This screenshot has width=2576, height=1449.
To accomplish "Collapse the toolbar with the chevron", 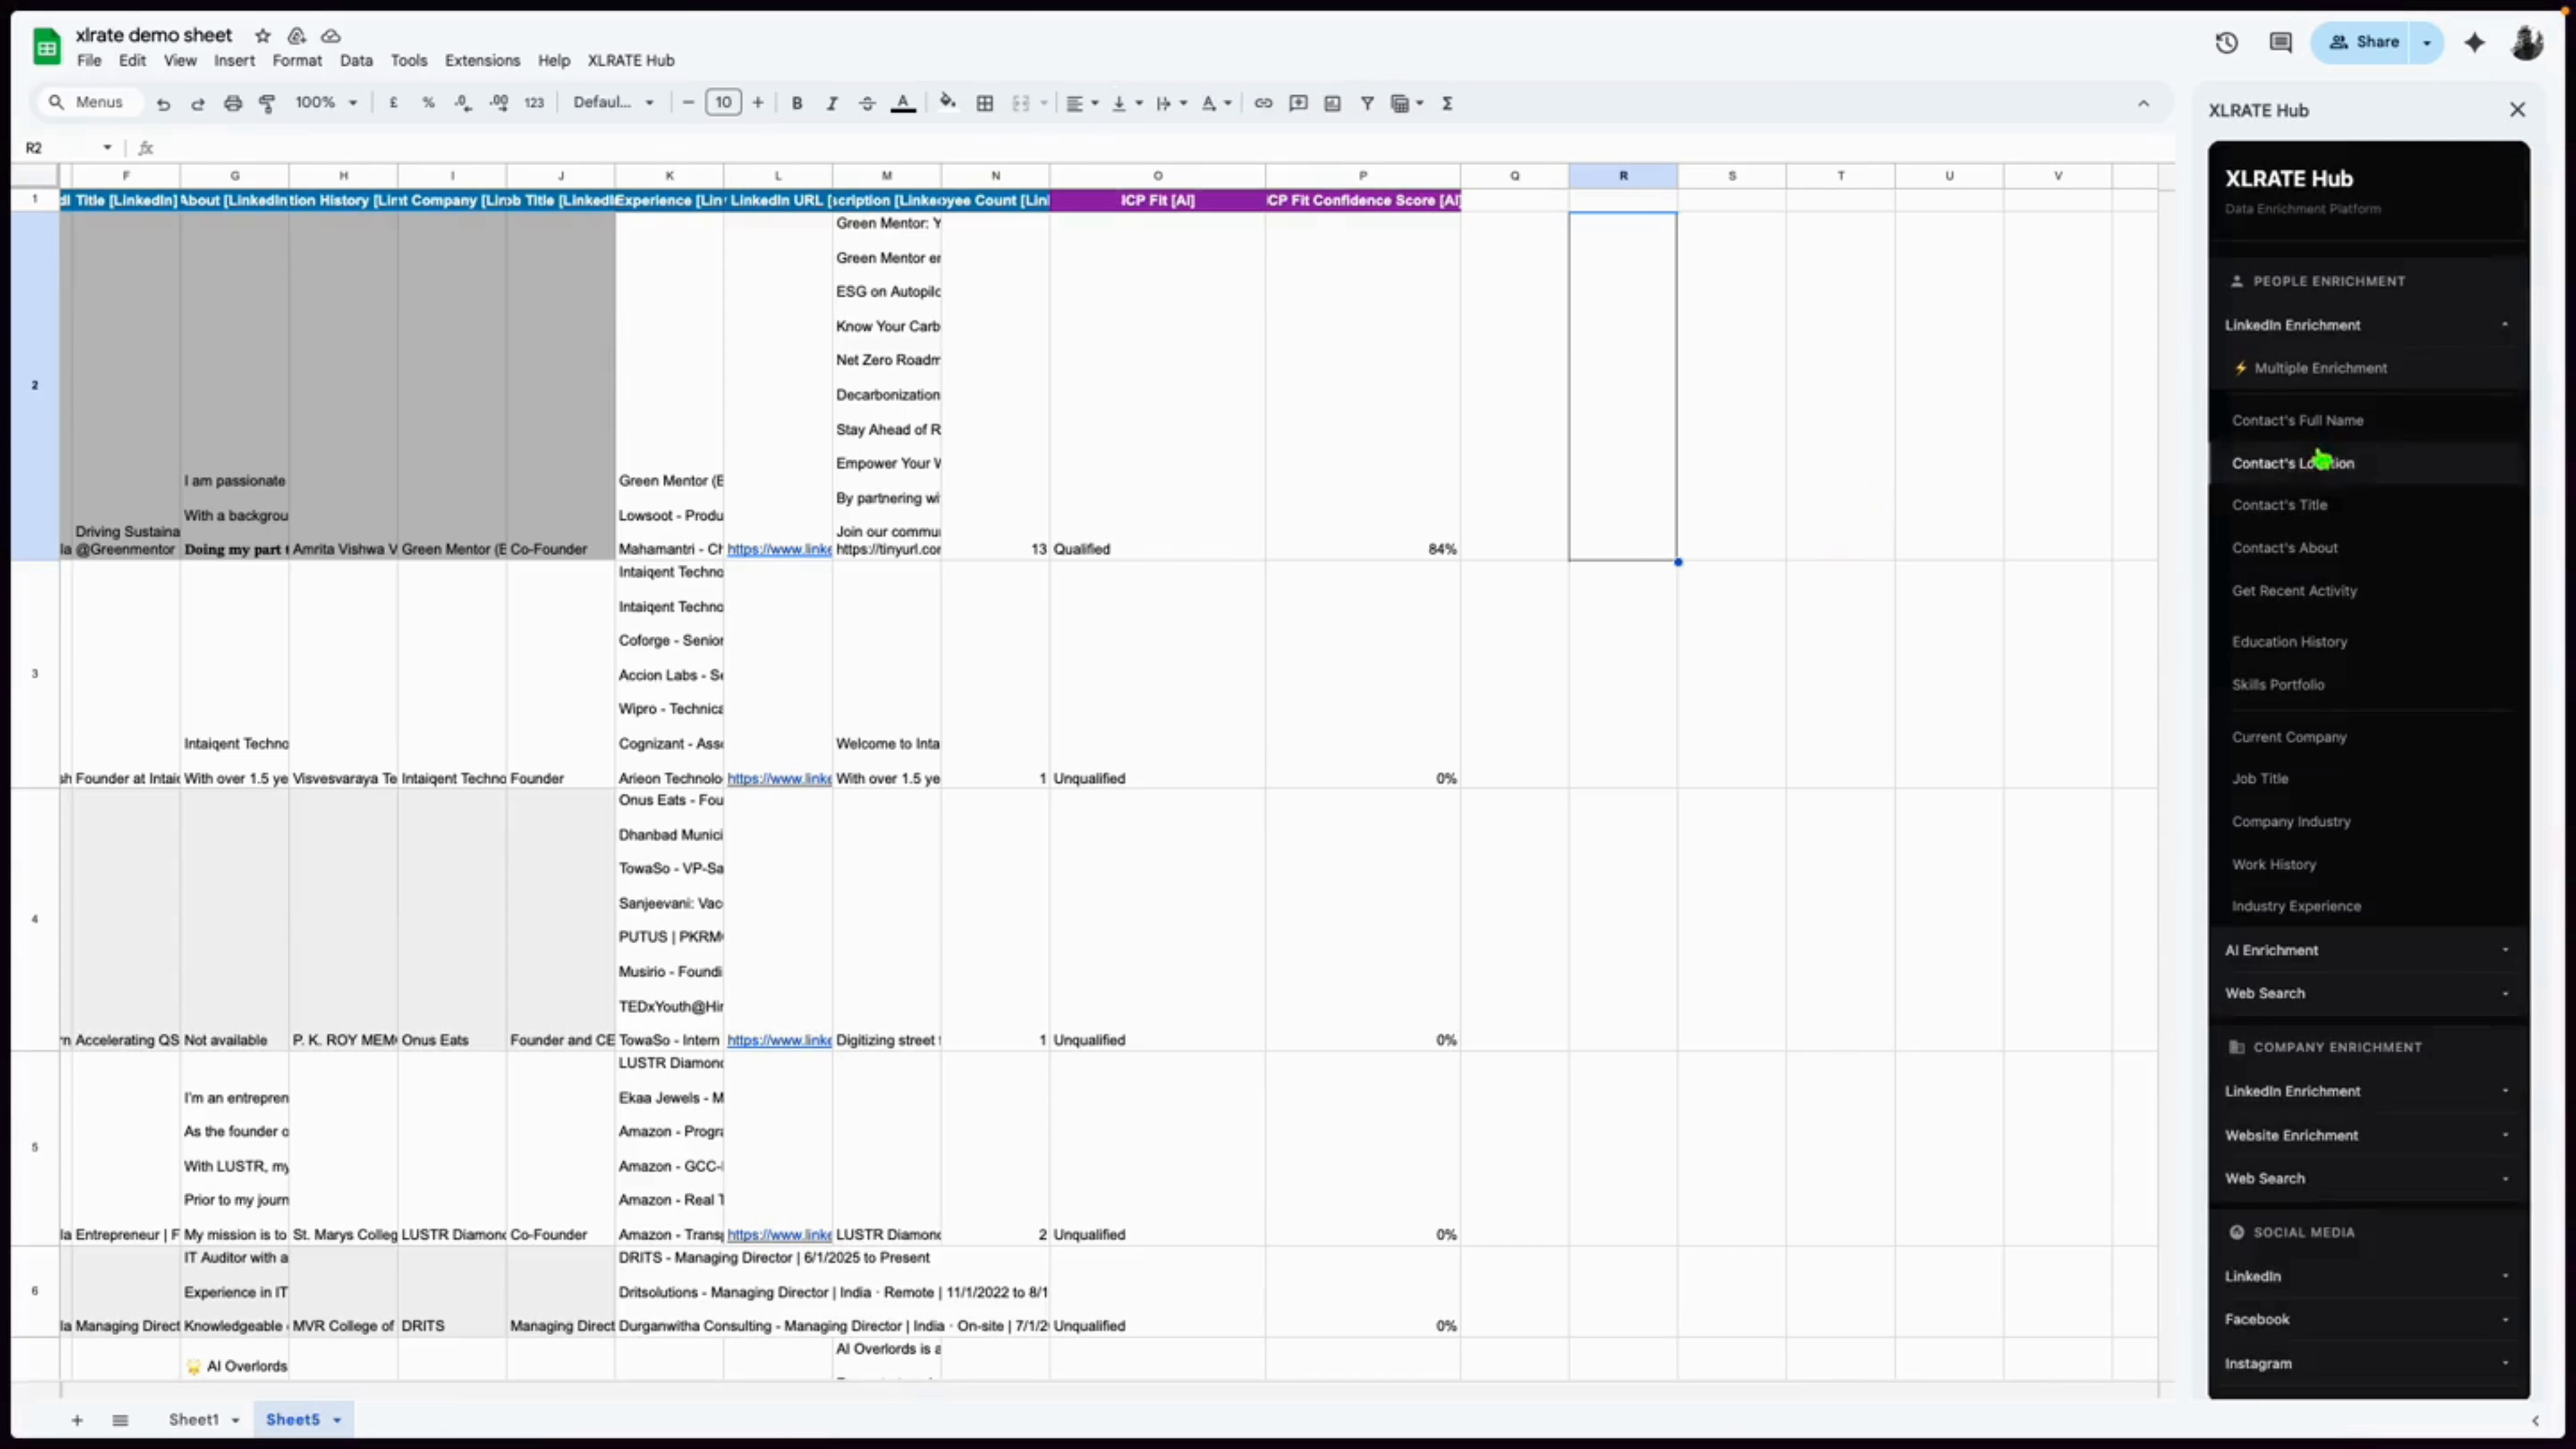I will click(2144, 102).
